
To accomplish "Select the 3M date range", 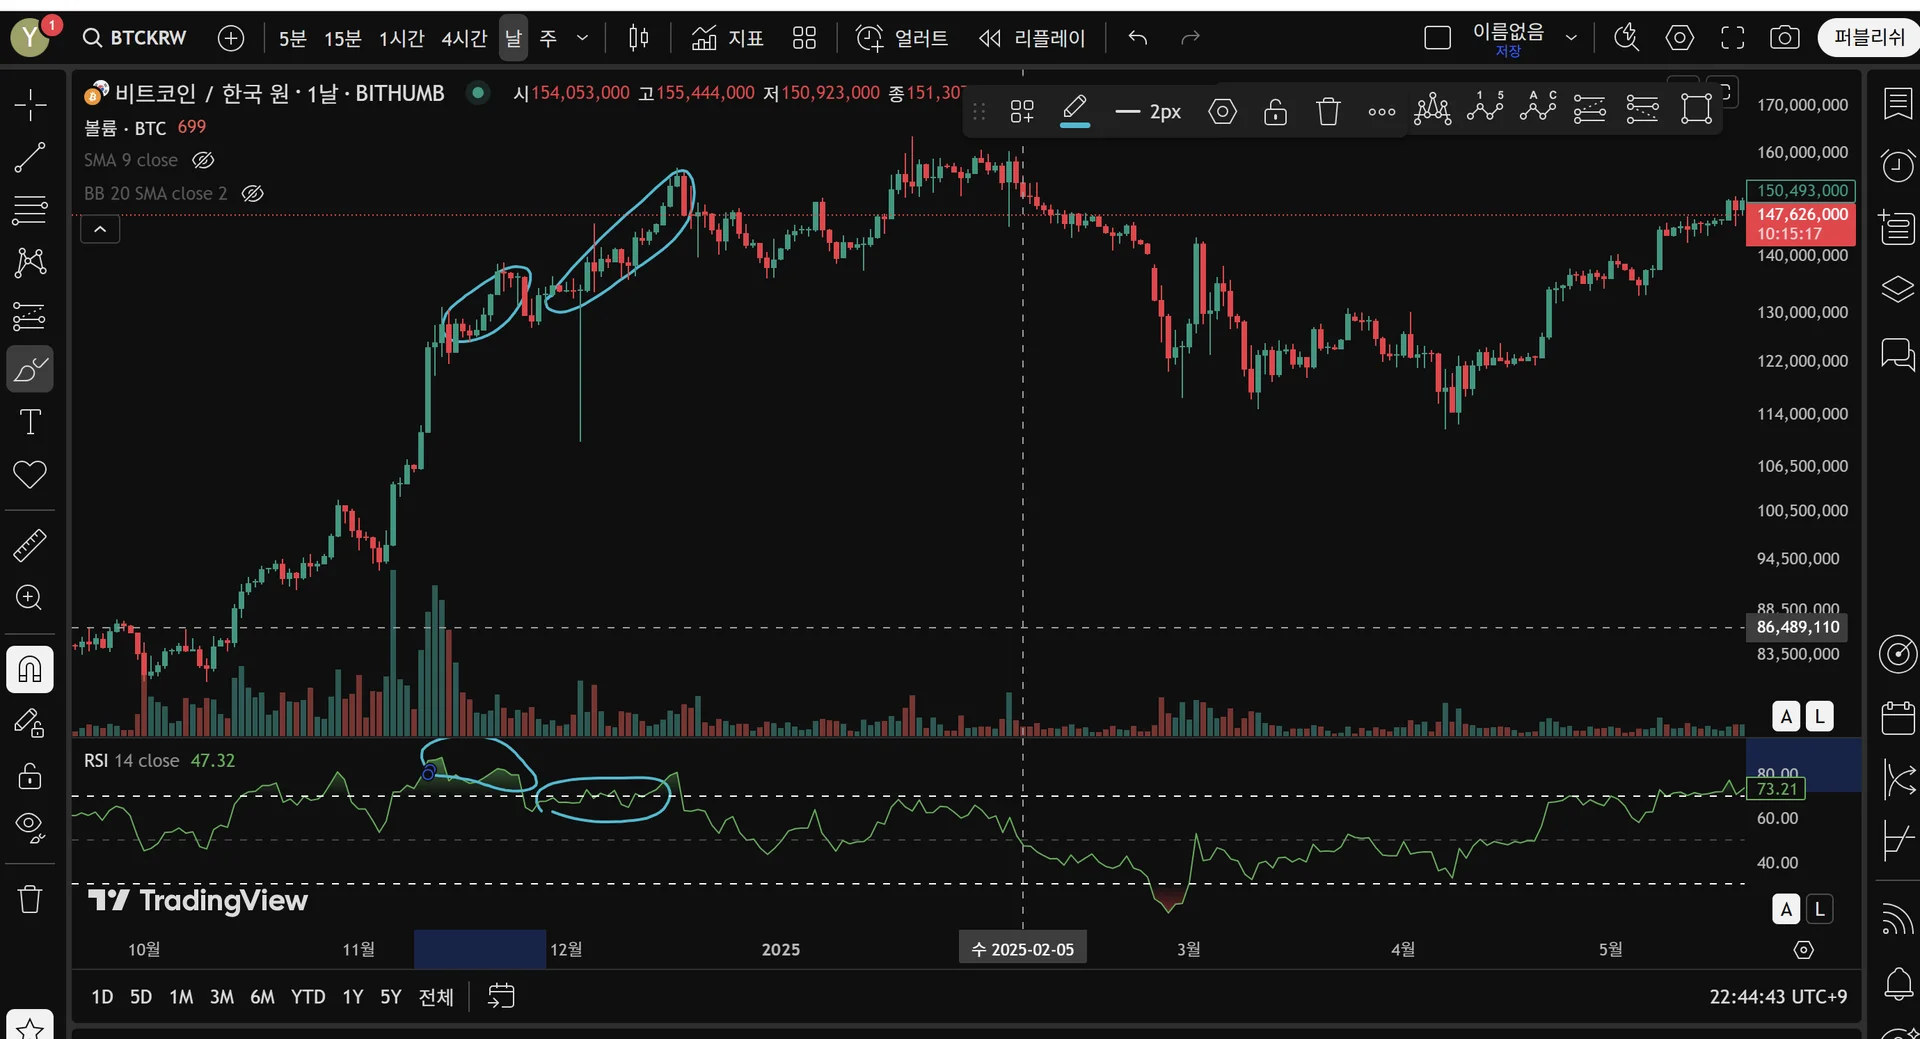I will pos(221,997).
